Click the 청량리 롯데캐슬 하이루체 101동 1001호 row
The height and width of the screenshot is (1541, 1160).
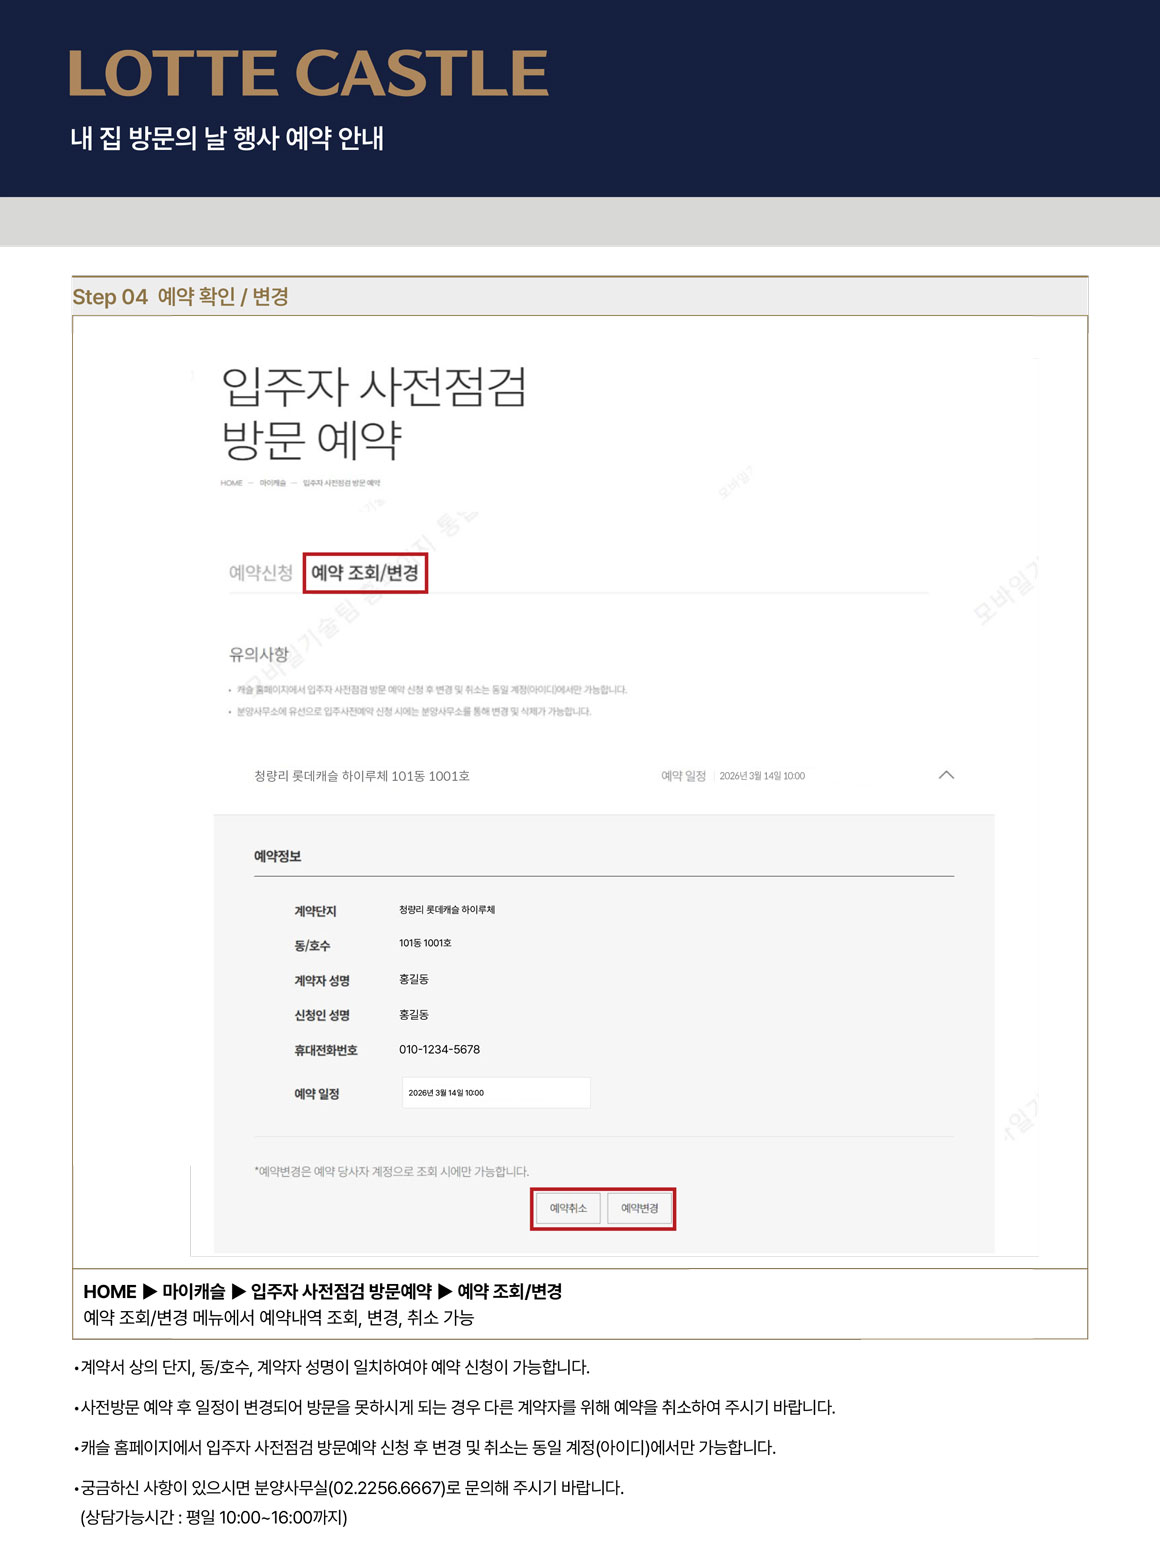(x=361, y=776)
